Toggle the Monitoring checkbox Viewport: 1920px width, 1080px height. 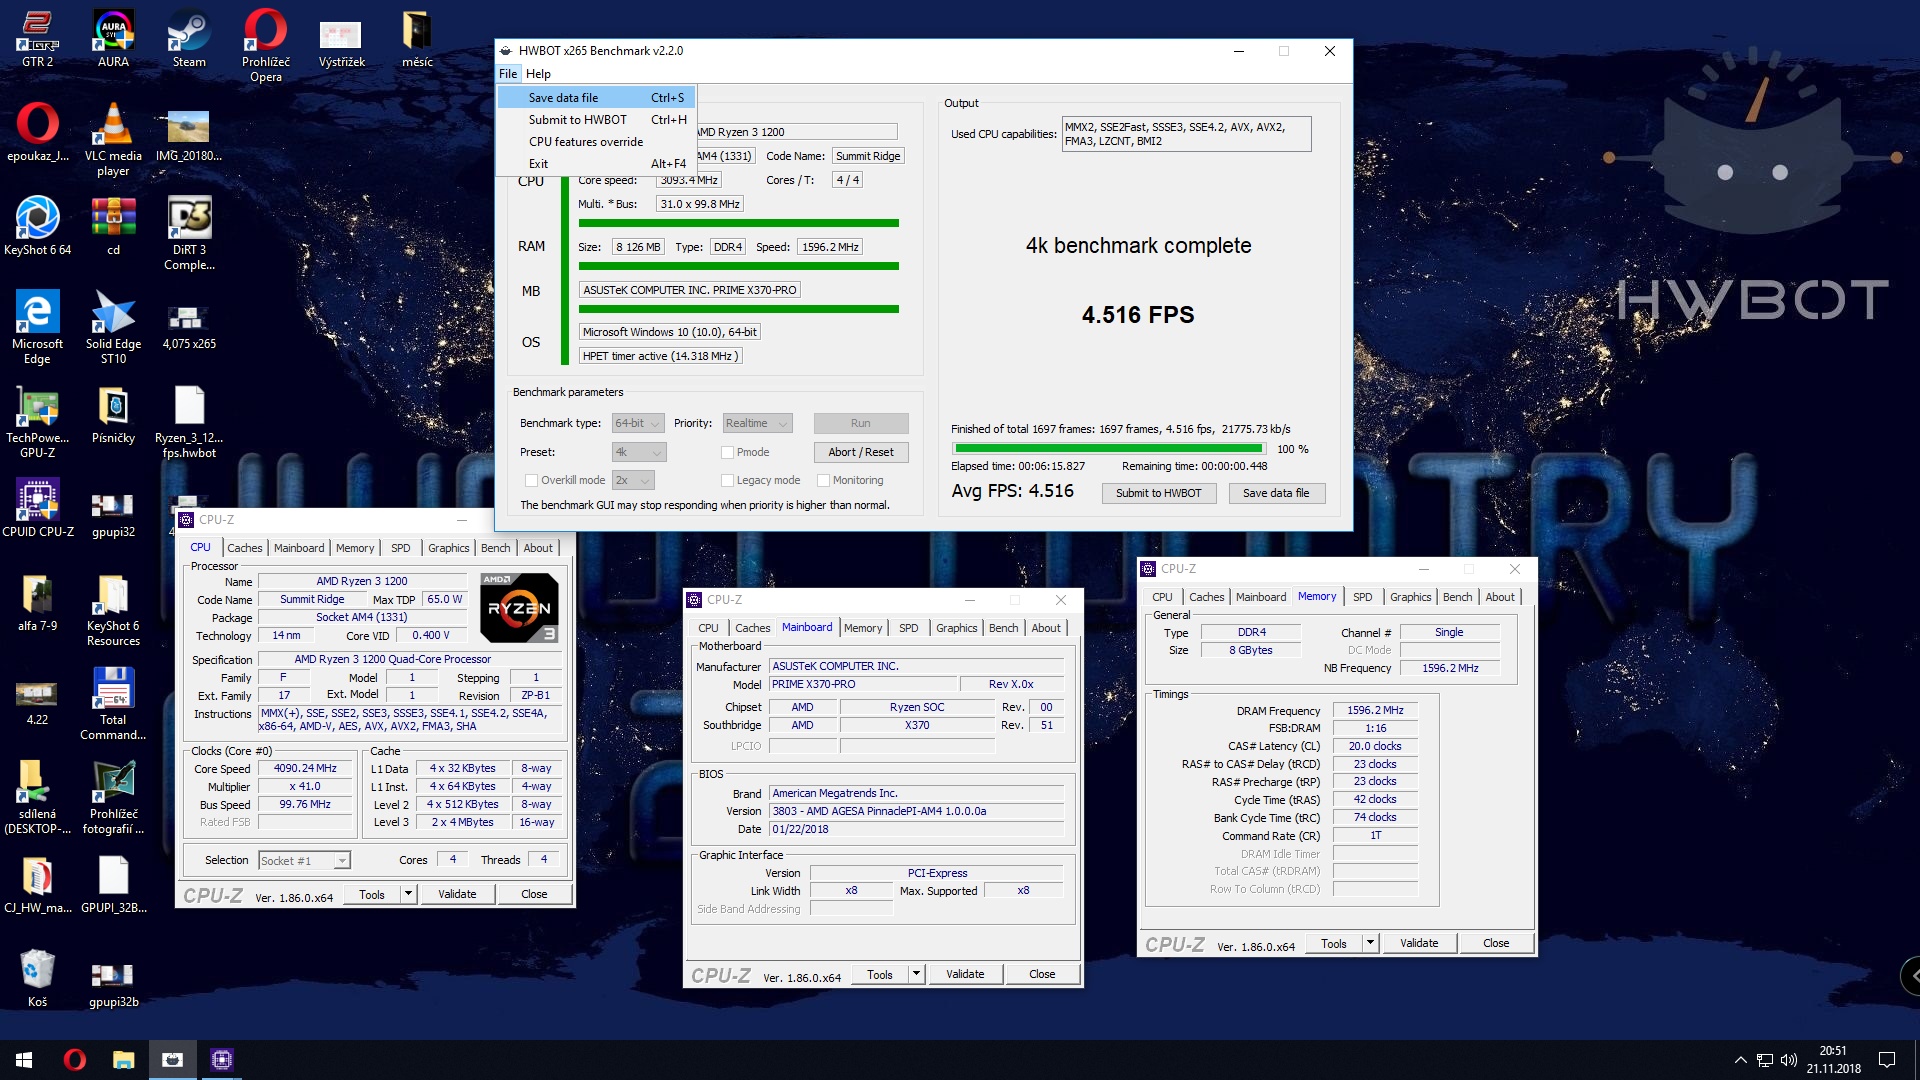tap(824, 480)
